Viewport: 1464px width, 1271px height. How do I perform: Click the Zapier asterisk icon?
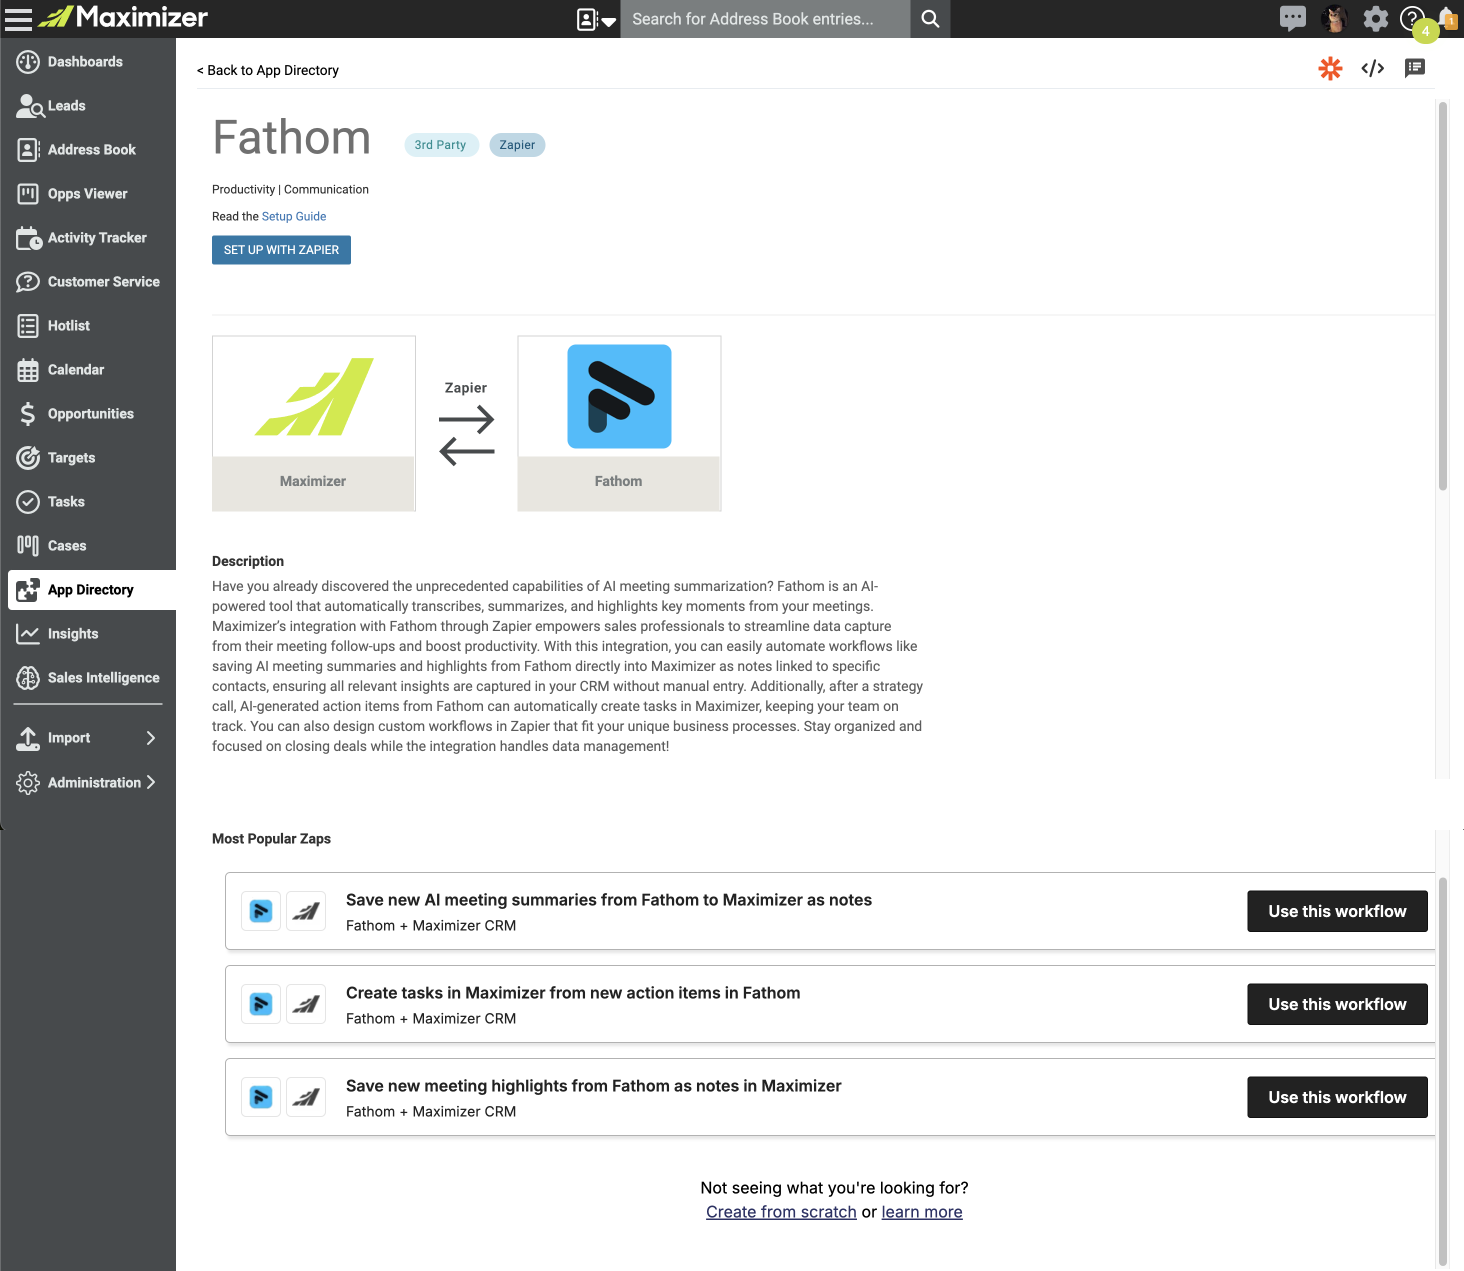1330,68
